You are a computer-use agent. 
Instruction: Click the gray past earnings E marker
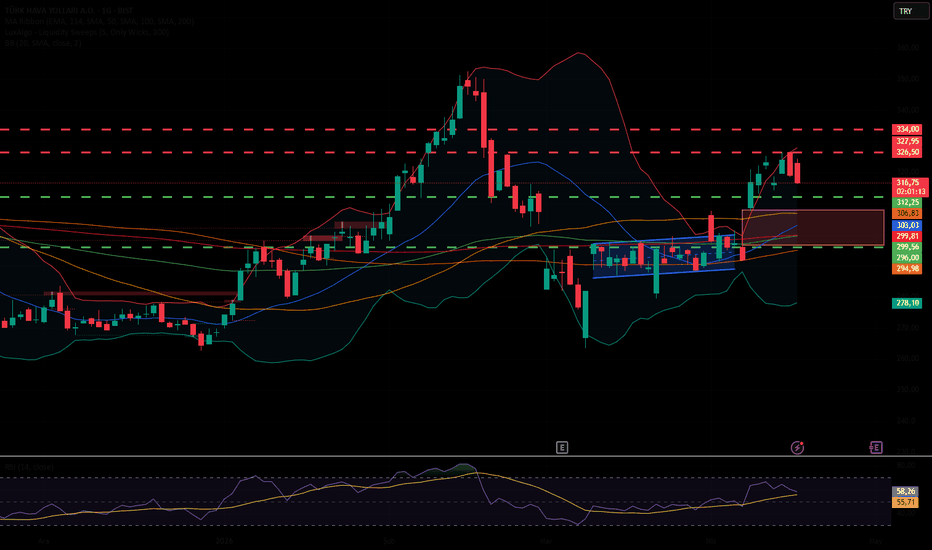click(x=562, y=447)
